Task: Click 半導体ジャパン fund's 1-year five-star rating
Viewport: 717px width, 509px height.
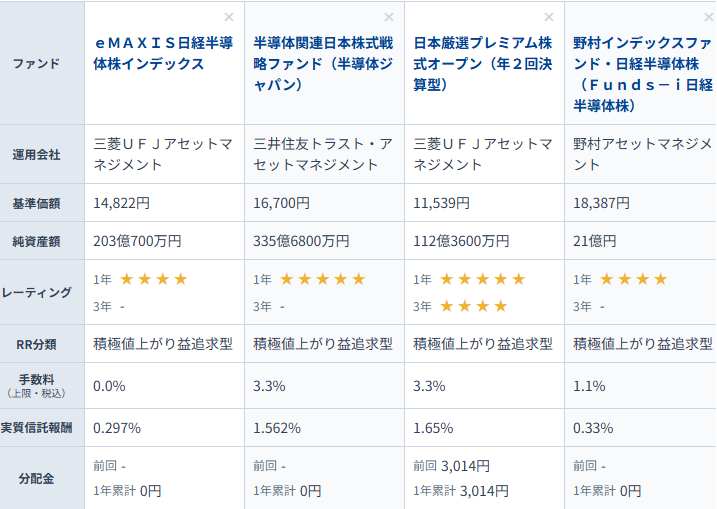Action: click(322, 279)
